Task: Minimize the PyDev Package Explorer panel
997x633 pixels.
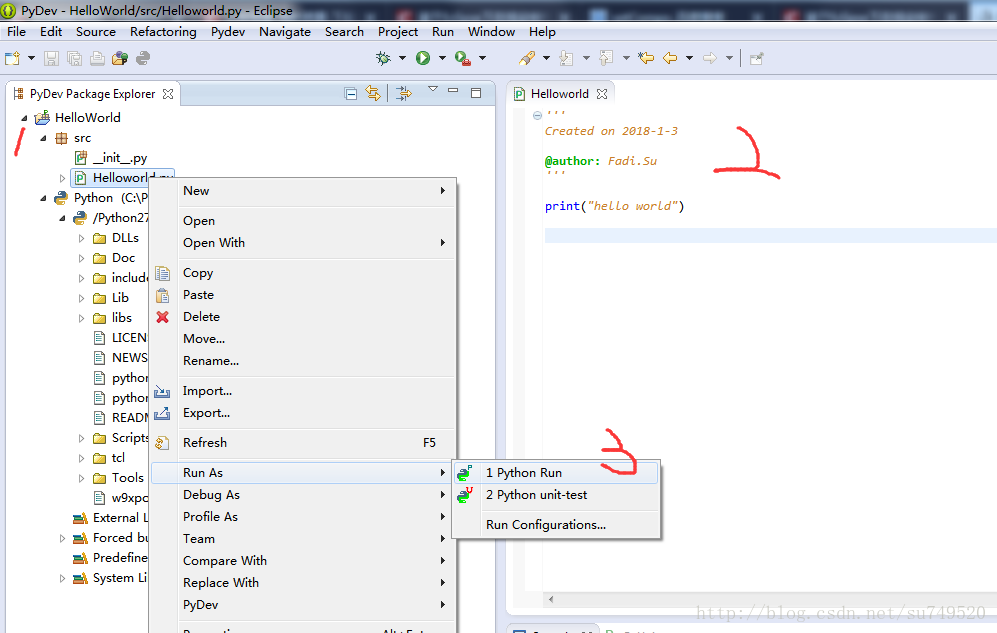Action: [x=453, y=91]
